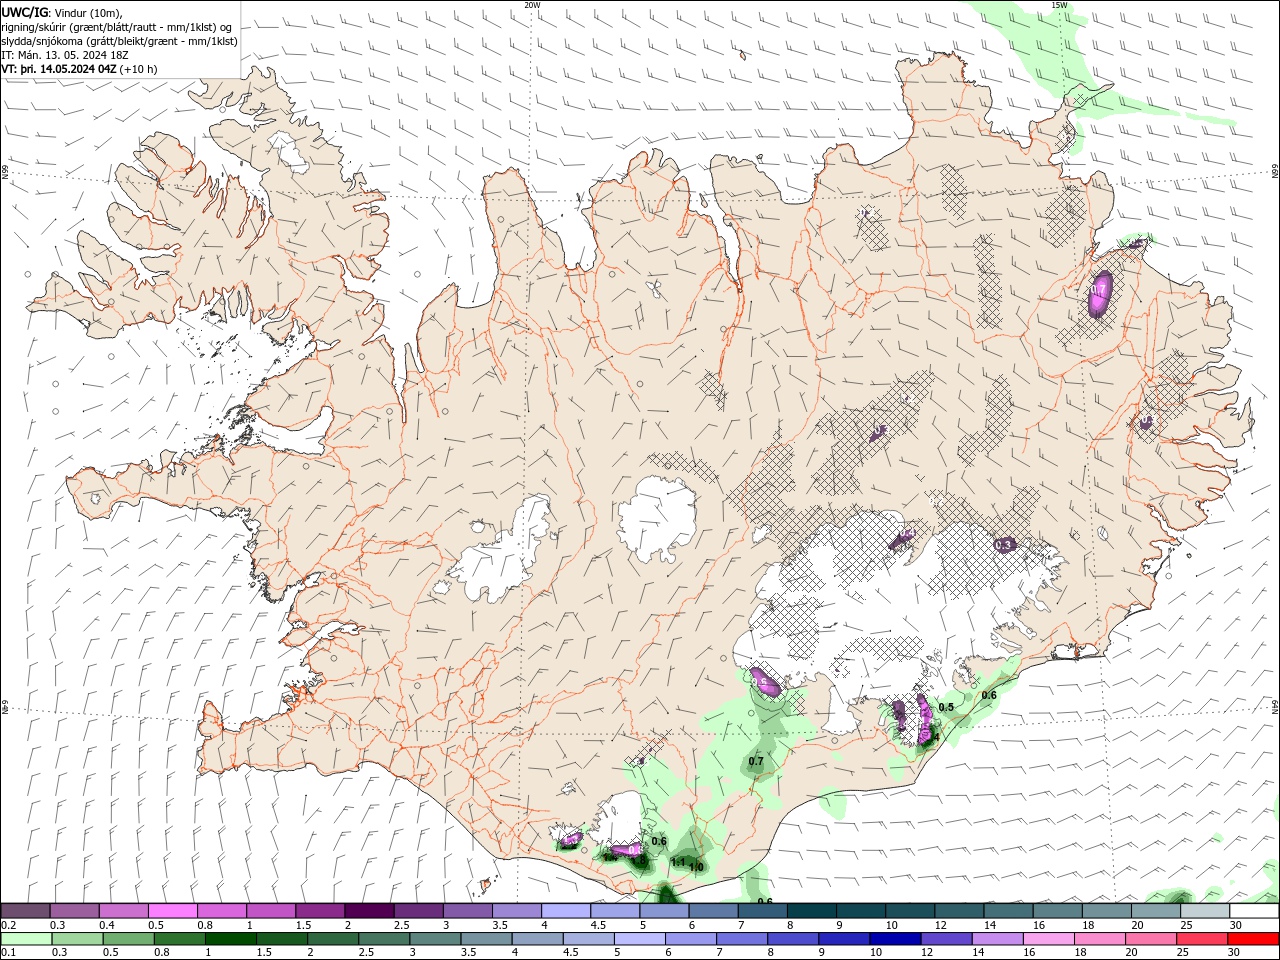The image size is (1280, 960).
Task: Click the 1.1 precipitation label on the map
Action: tap(678, 862)
